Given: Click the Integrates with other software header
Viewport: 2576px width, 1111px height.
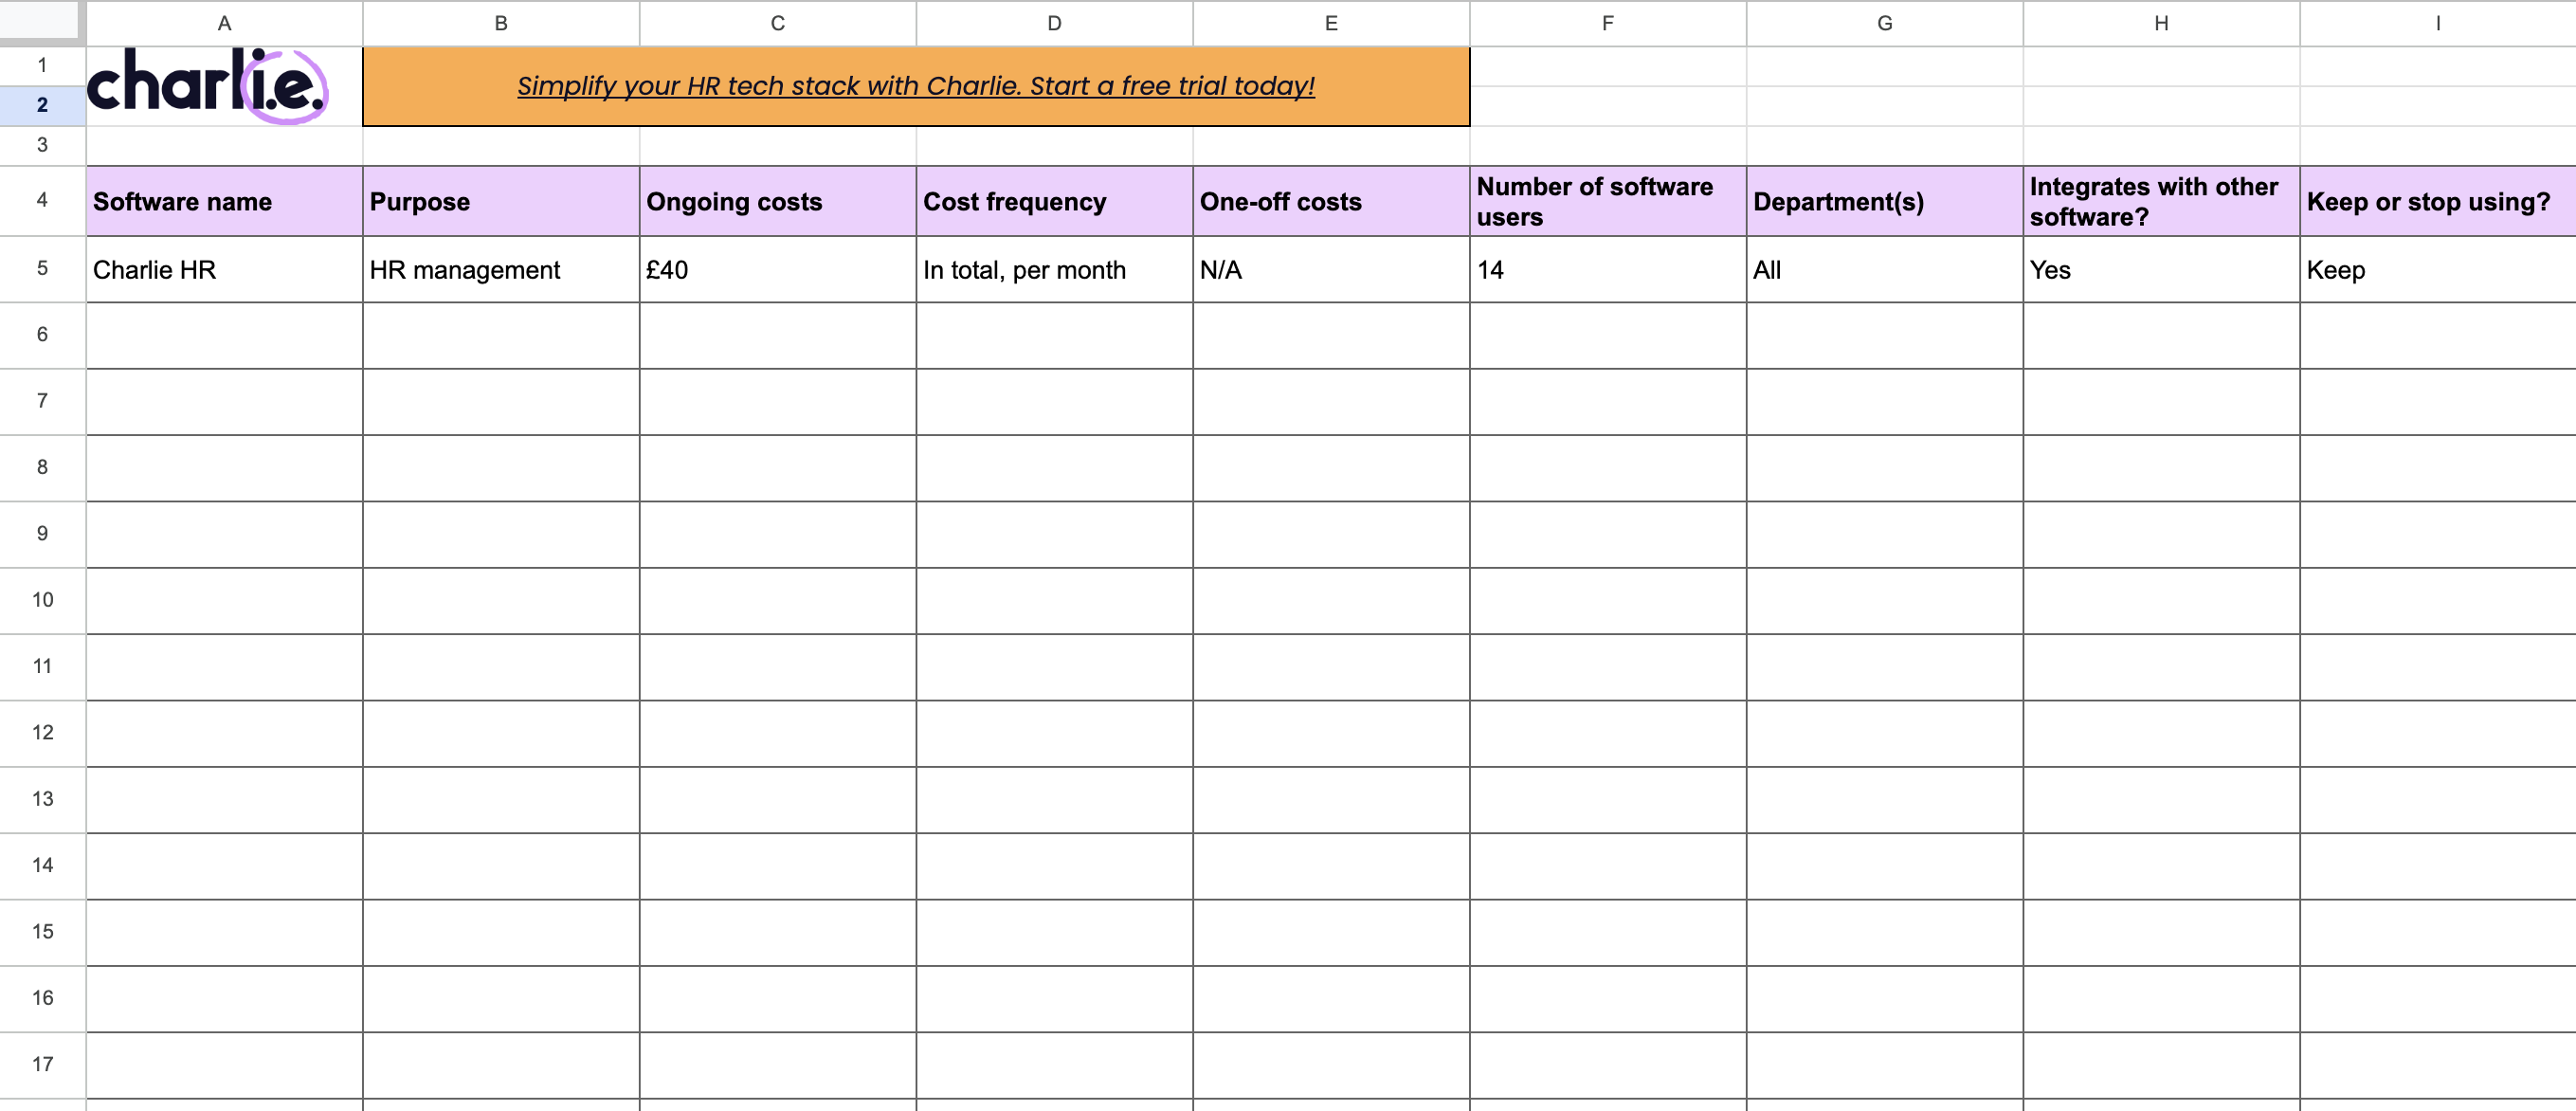Looking at the screenshot, I should pyautogui.click(x=2160, y=202).
